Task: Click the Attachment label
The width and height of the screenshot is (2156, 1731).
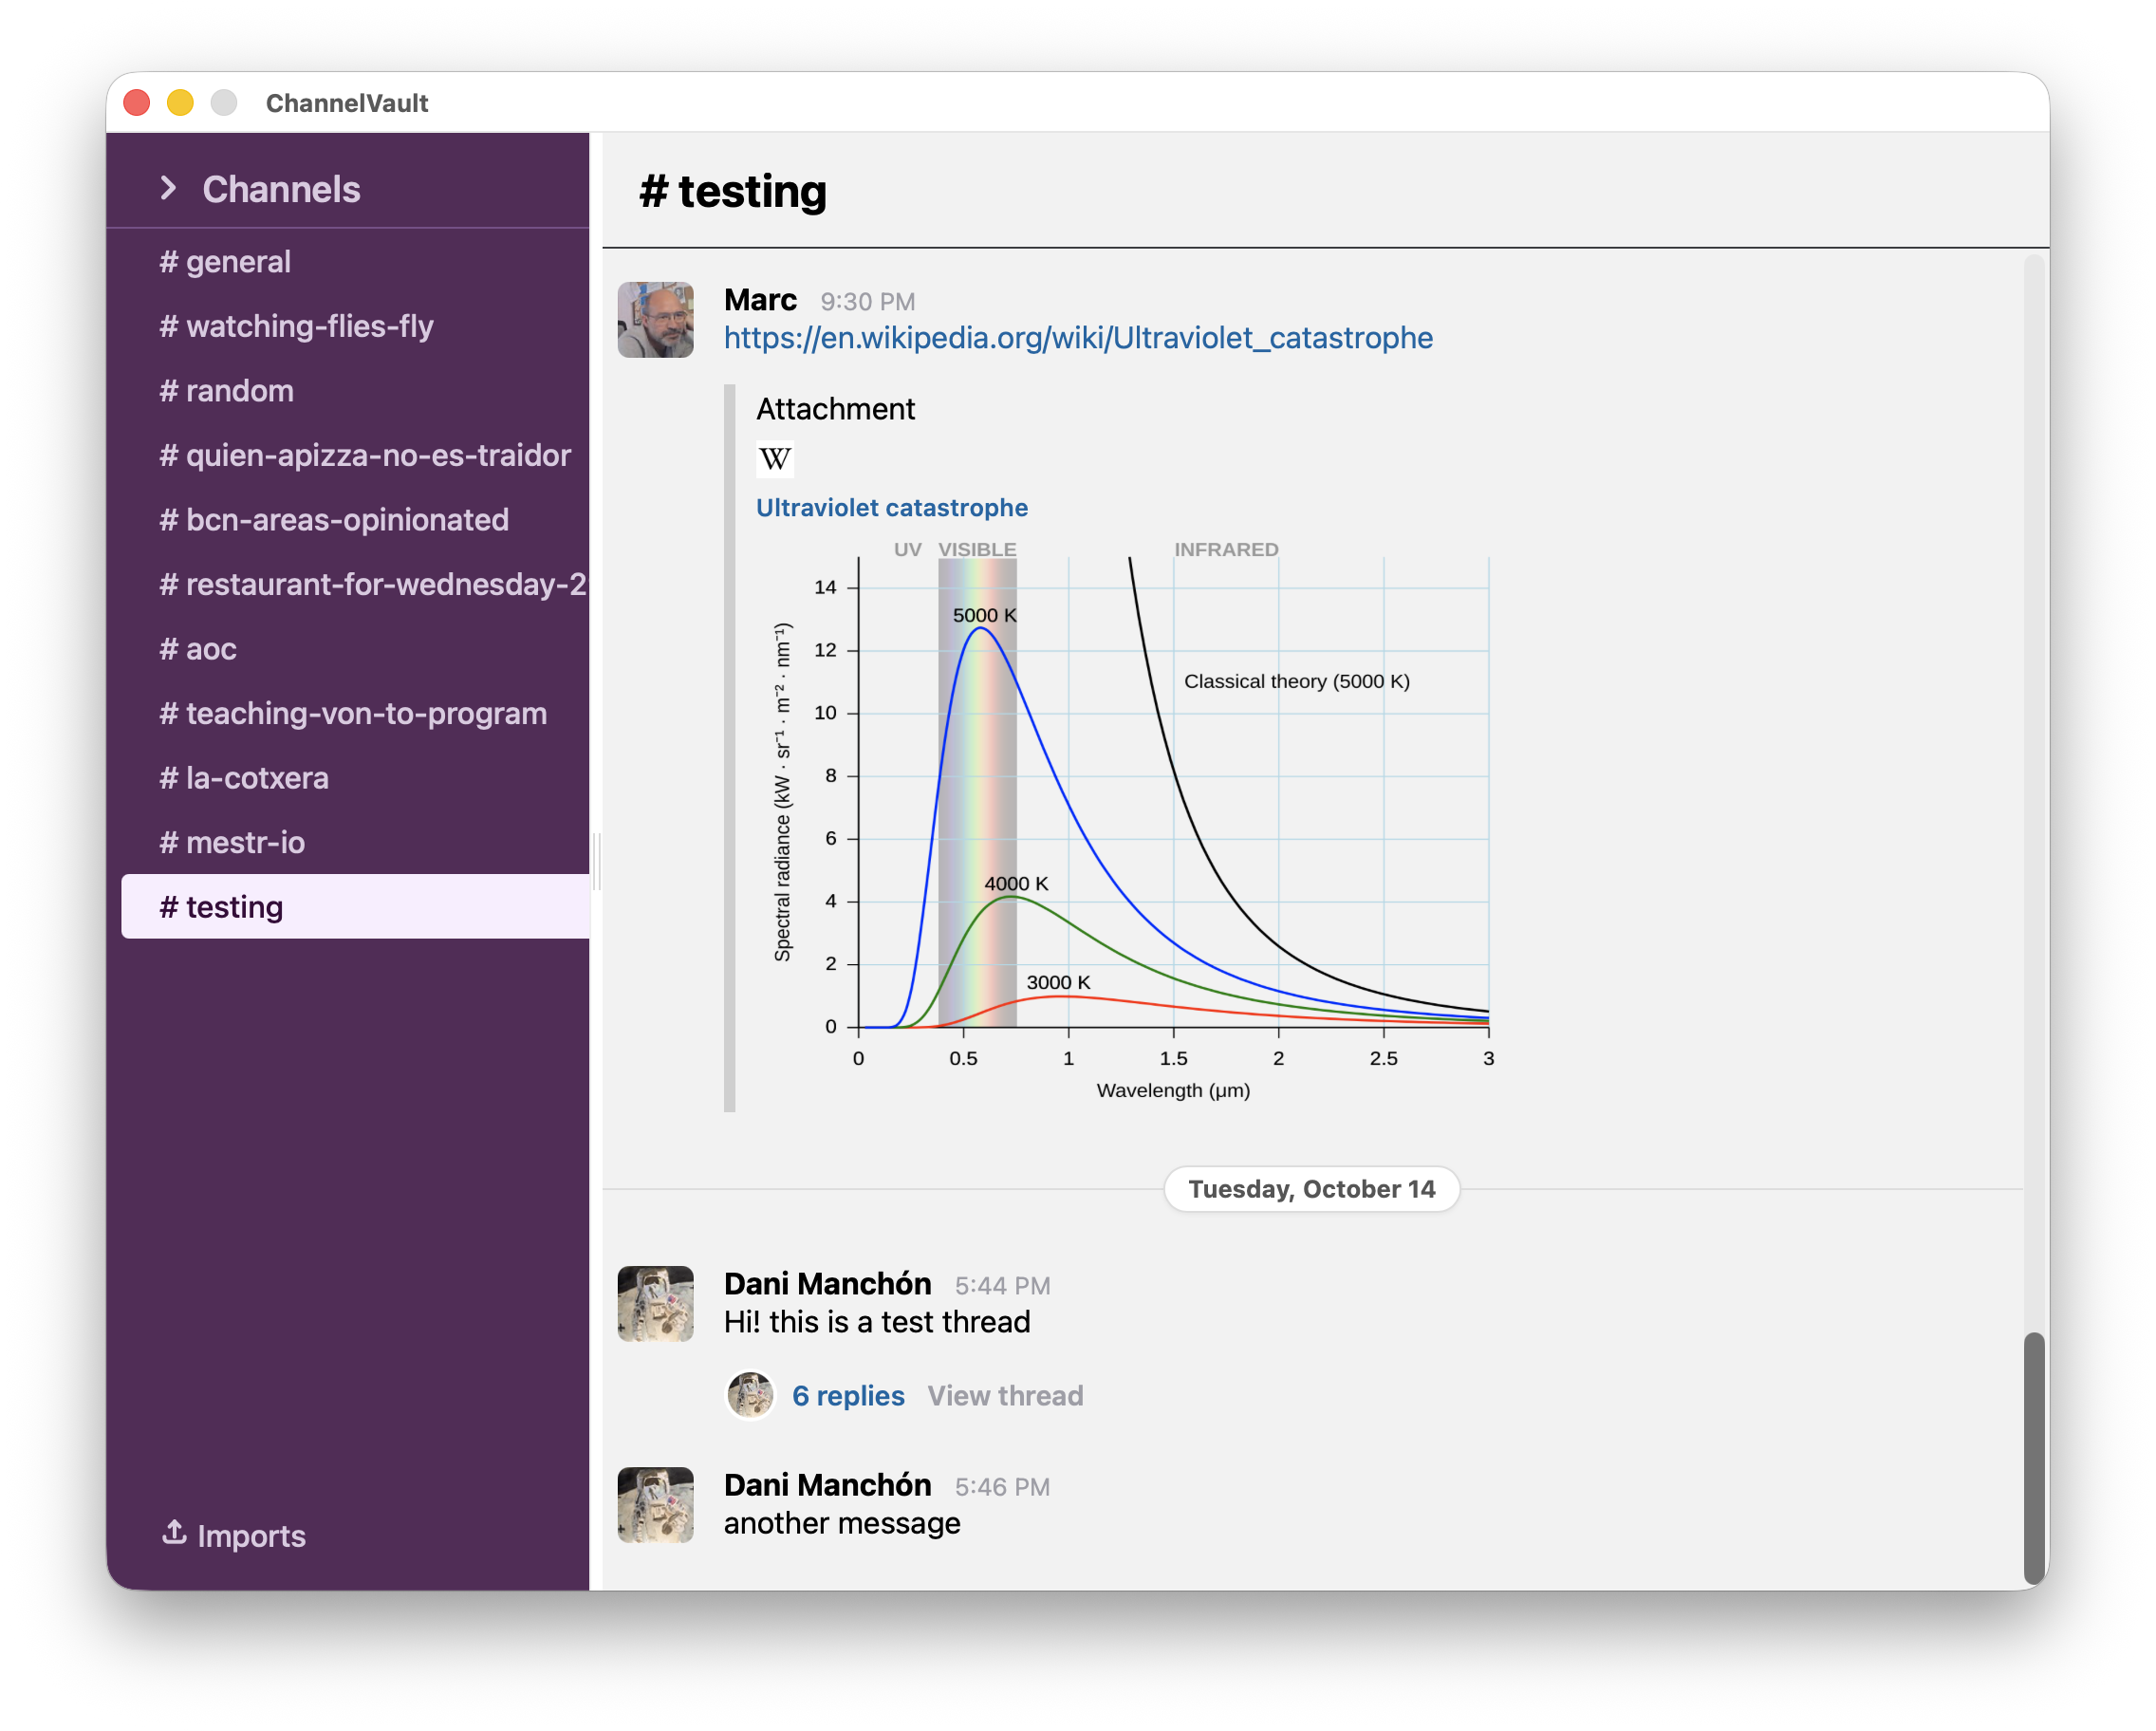Action: coord(835,409)
